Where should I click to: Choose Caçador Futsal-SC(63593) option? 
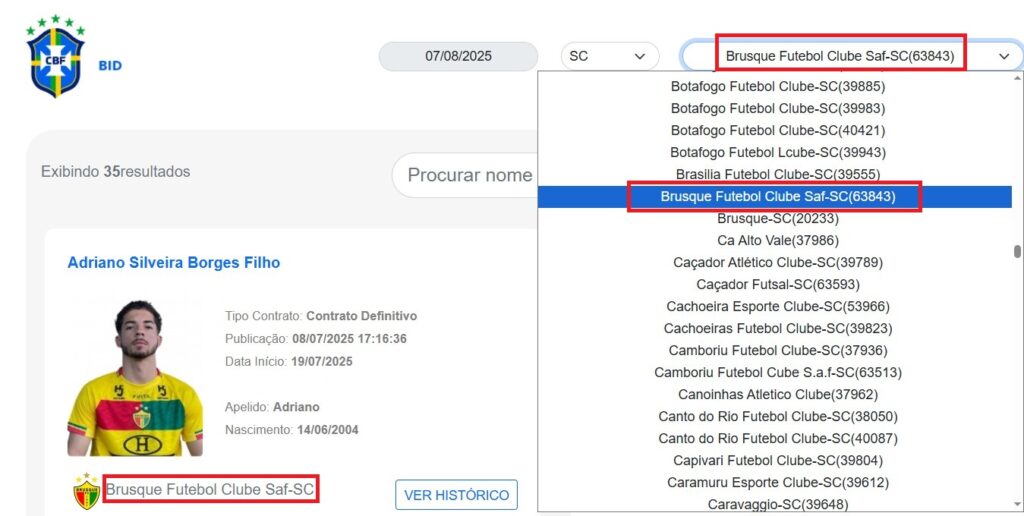(778, 284)
